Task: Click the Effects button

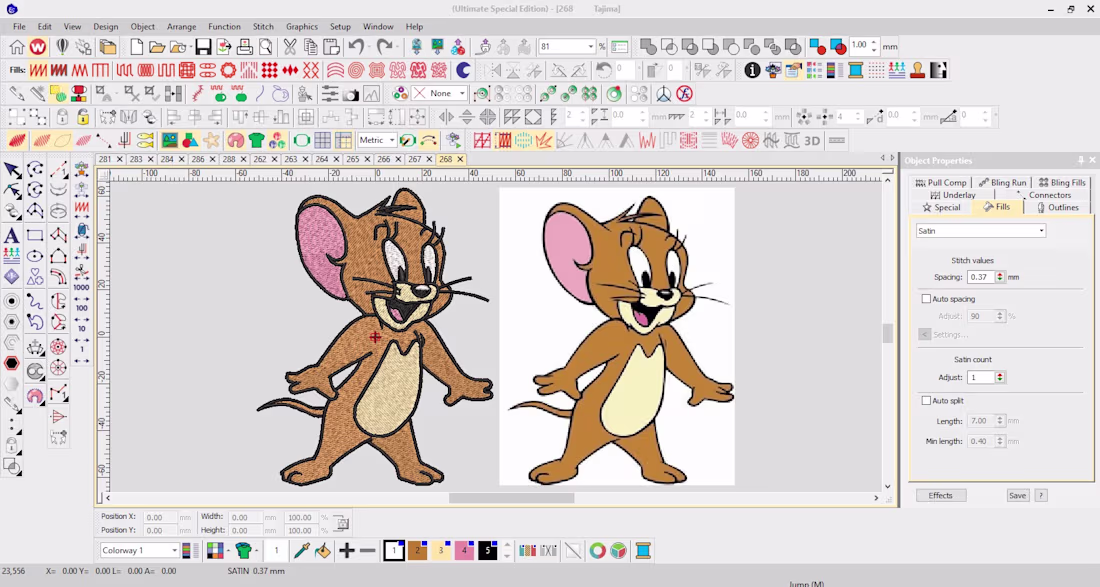Action: (941, 496)
